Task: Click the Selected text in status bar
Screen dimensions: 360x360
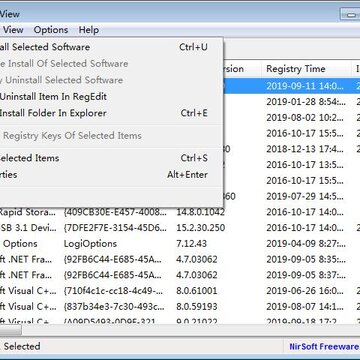Action: 22,347
